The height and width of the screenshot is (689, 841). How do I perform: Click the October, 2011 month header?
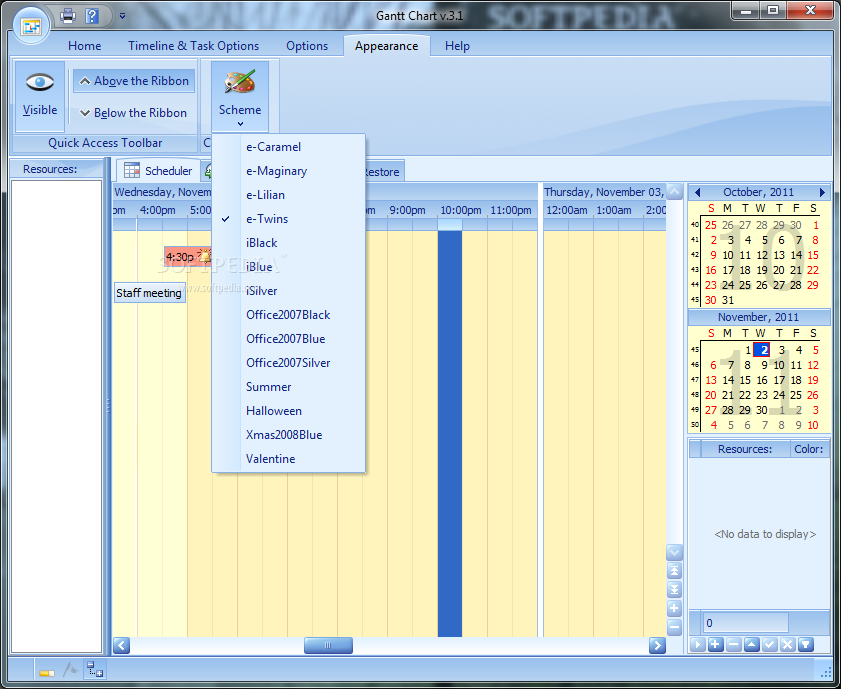pos(758,192)
